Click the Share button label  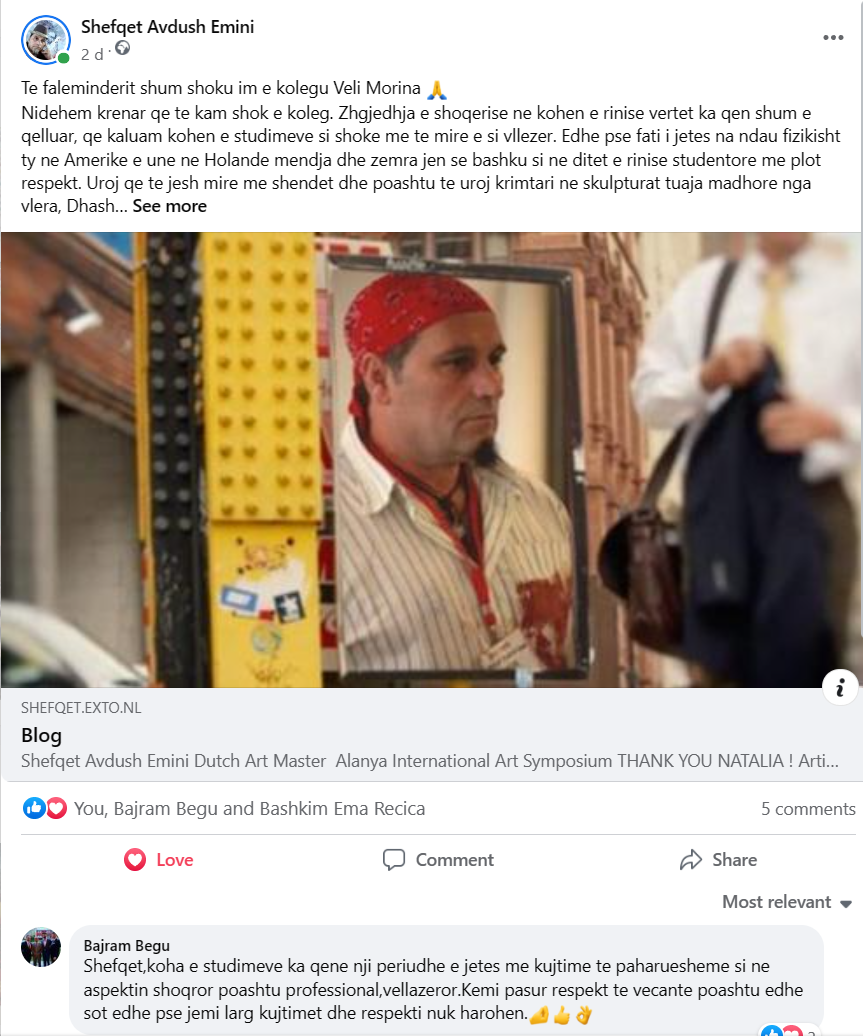pos(734,860)
